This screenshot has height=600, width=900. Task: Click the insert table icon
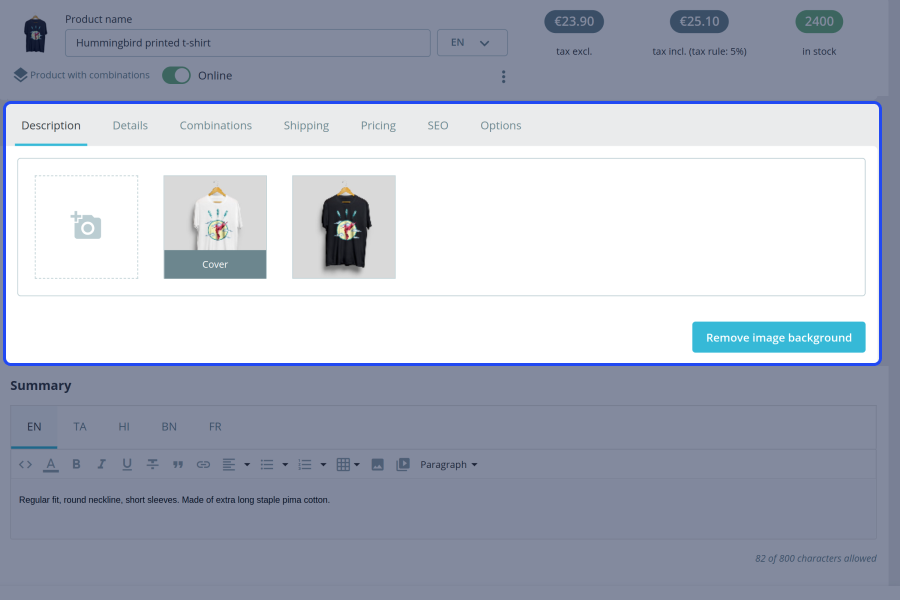tap(343, 464)
